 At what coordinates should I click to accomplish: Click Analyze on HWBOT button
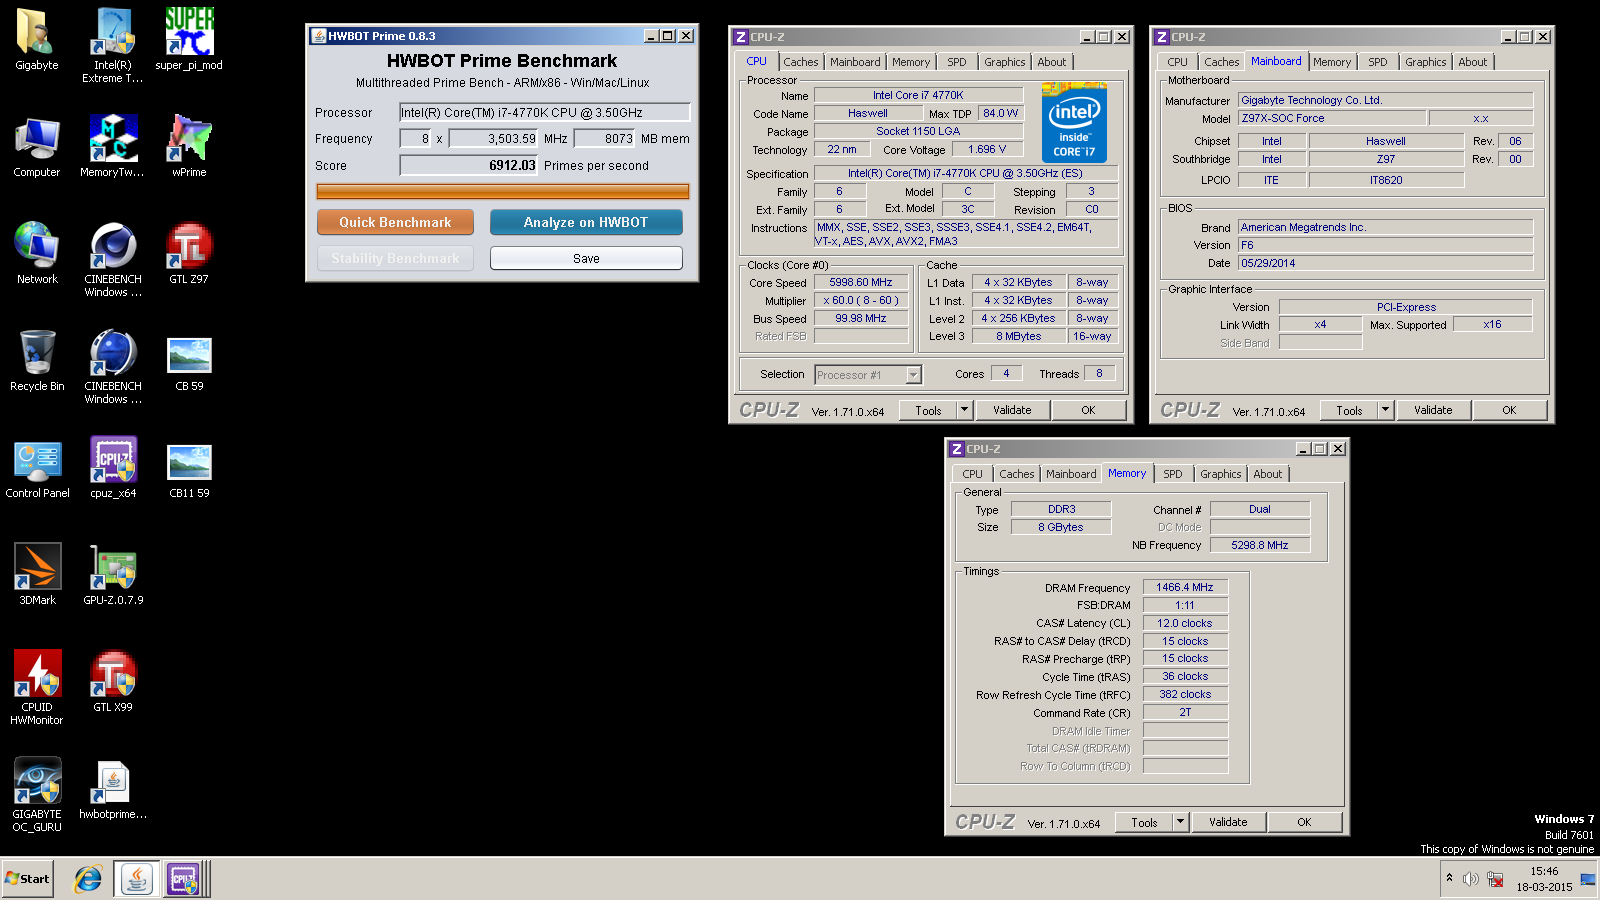(x=586, y=222)
